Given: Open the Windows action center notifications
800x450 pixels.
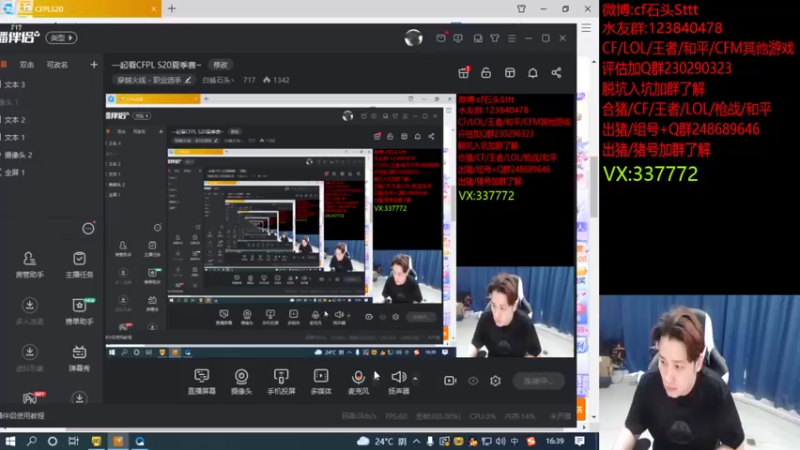Looking at the screenshot, I should click(580, 441).
